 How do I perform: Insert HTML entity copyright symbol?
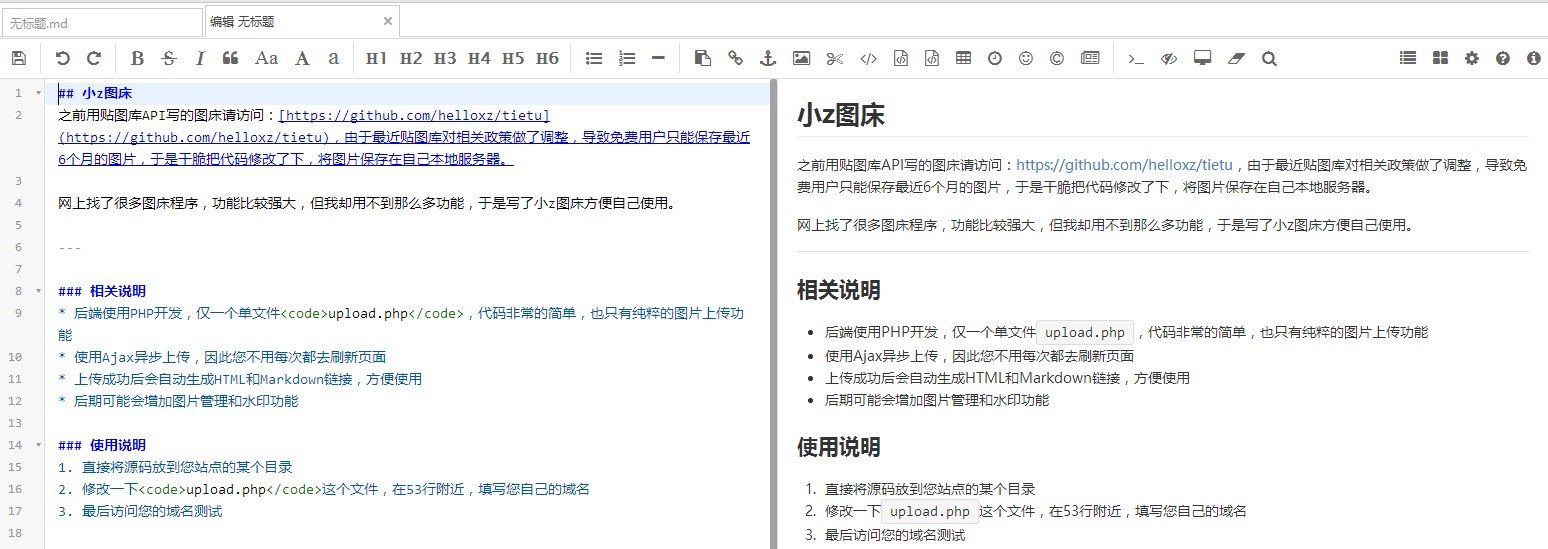coord(1057,59)
